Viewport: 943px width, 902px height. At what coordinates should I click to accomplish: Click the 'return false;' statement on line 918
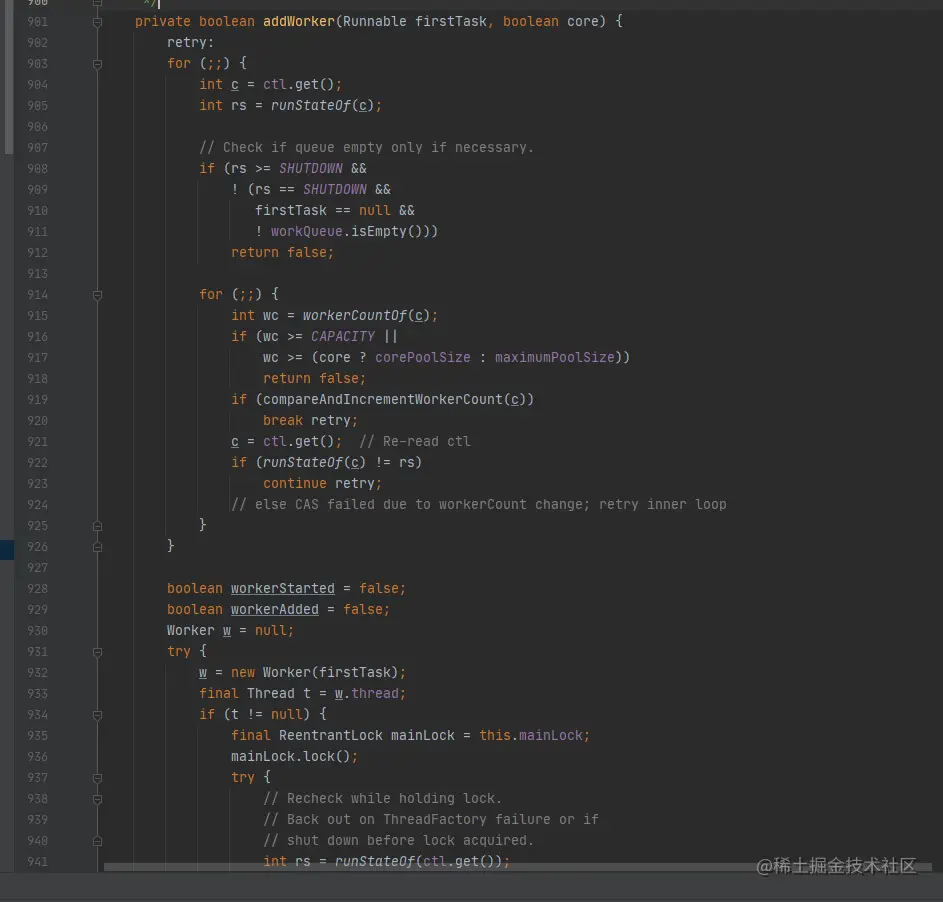(x=314, y=379)
